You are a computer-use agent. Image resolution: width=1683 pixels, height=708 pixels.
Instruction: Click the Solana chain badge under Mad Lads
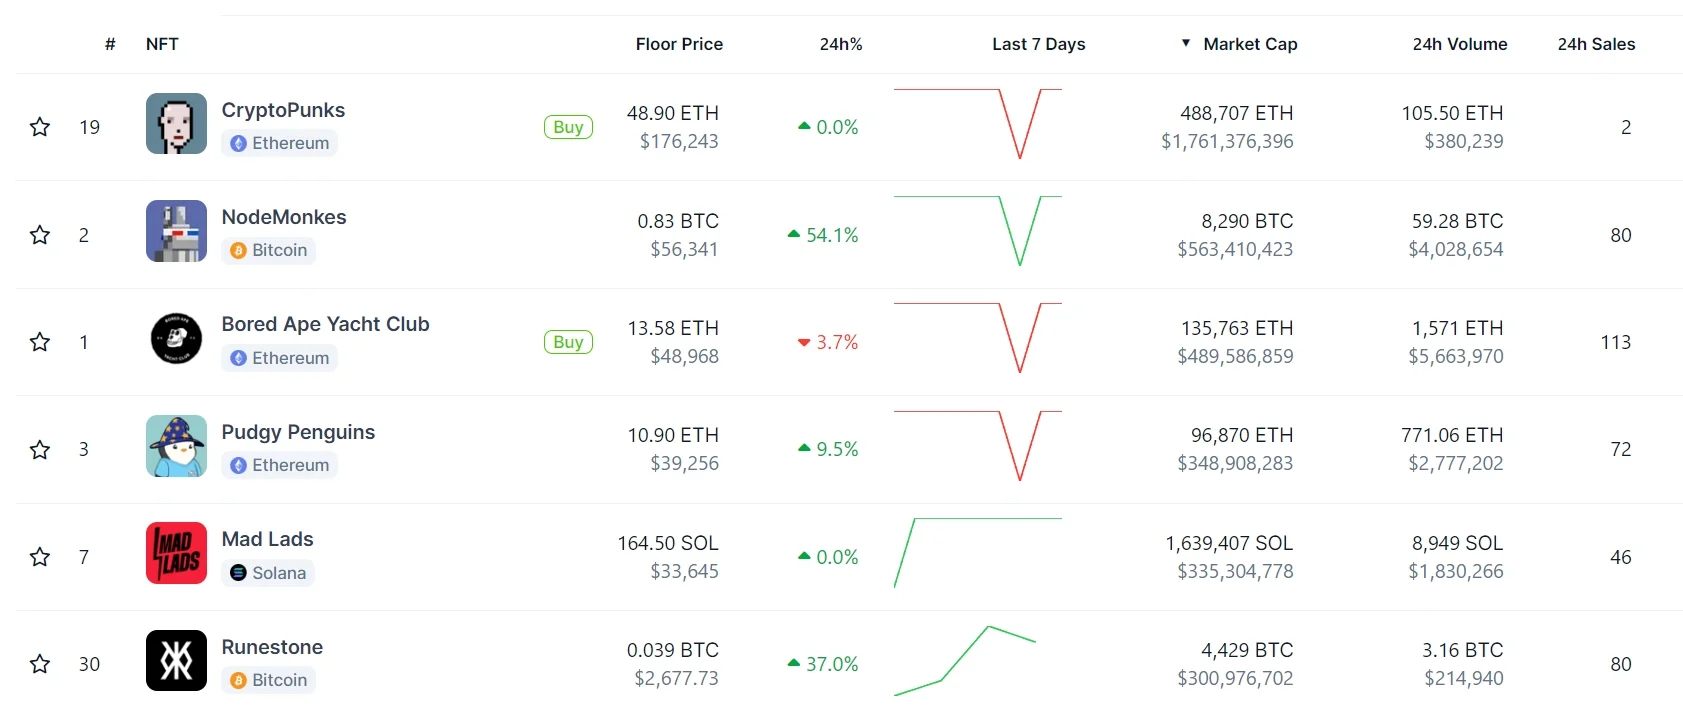pyautogui.click(x=268, y=573)
